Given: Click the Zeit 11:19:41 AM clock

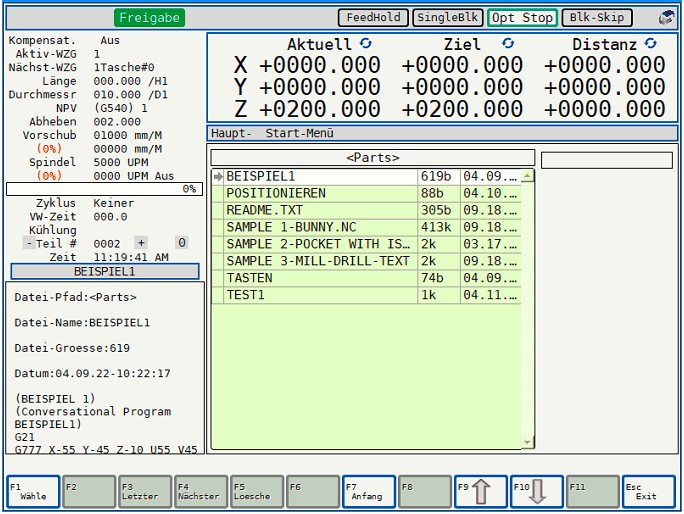Looking at the screenshot, I should coord(131,257).
